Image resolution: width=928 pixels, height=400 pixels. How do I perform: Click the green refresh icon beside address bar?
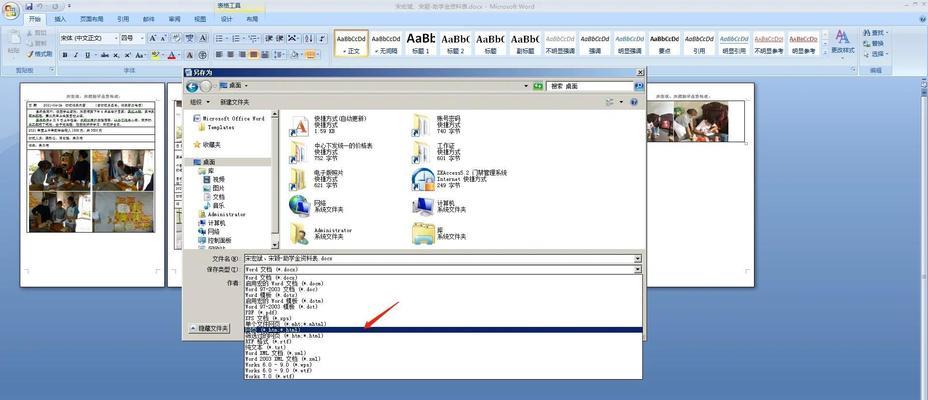(537, 86)
